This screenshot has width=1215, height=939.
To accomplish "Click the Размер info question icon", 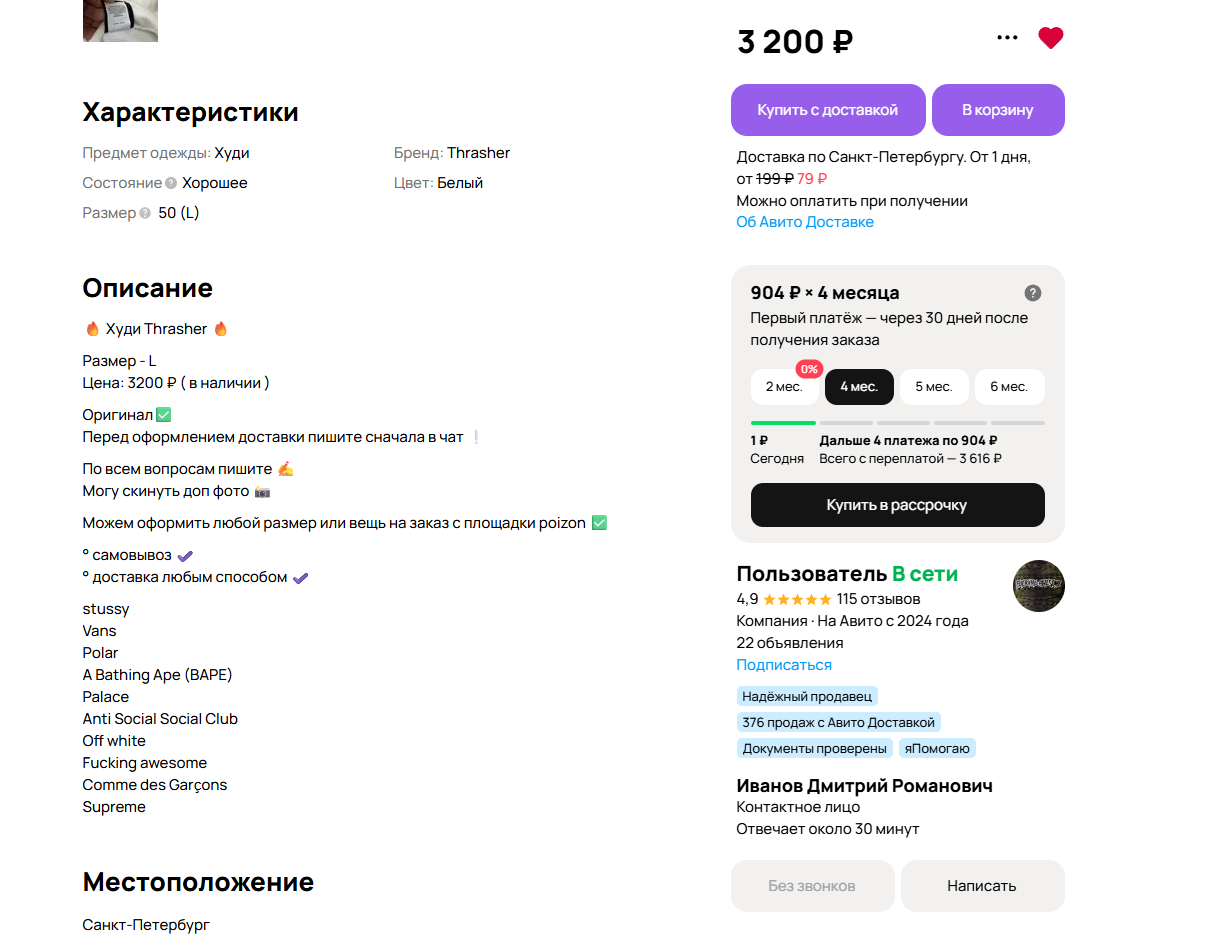I will [145, 213].
